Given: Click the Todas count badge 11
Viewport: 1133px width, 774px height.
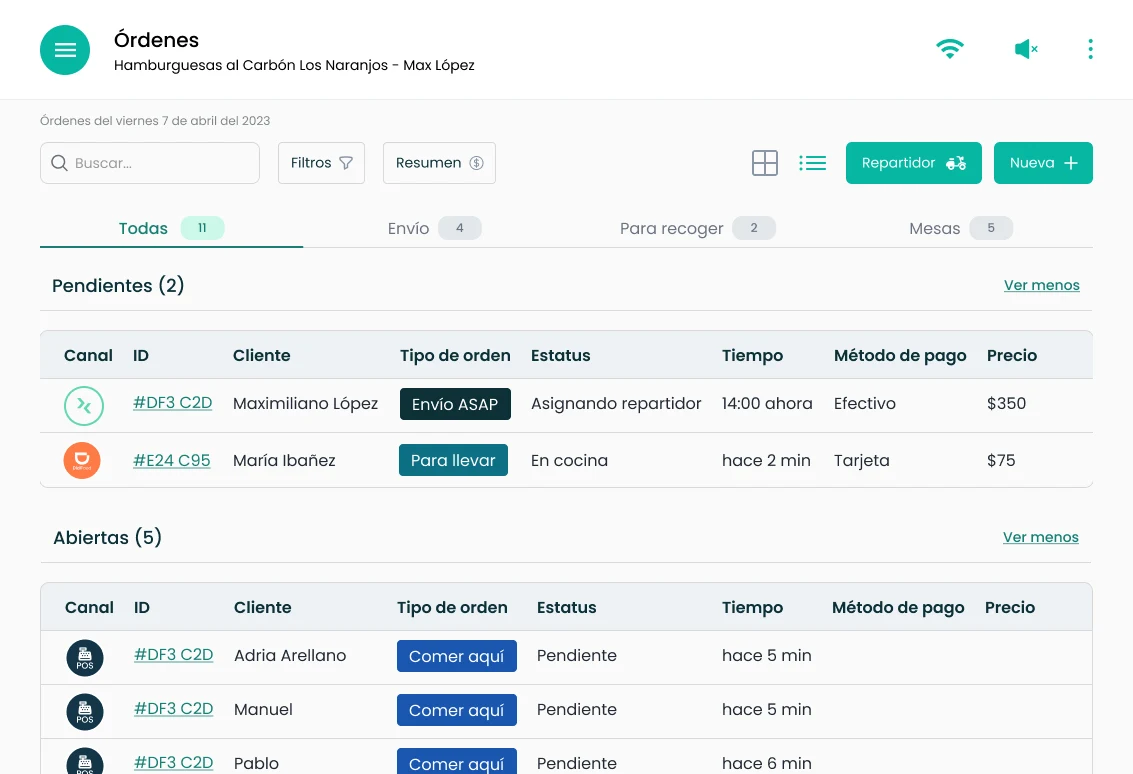Looking at the screenshot, I should pos(202,228).
